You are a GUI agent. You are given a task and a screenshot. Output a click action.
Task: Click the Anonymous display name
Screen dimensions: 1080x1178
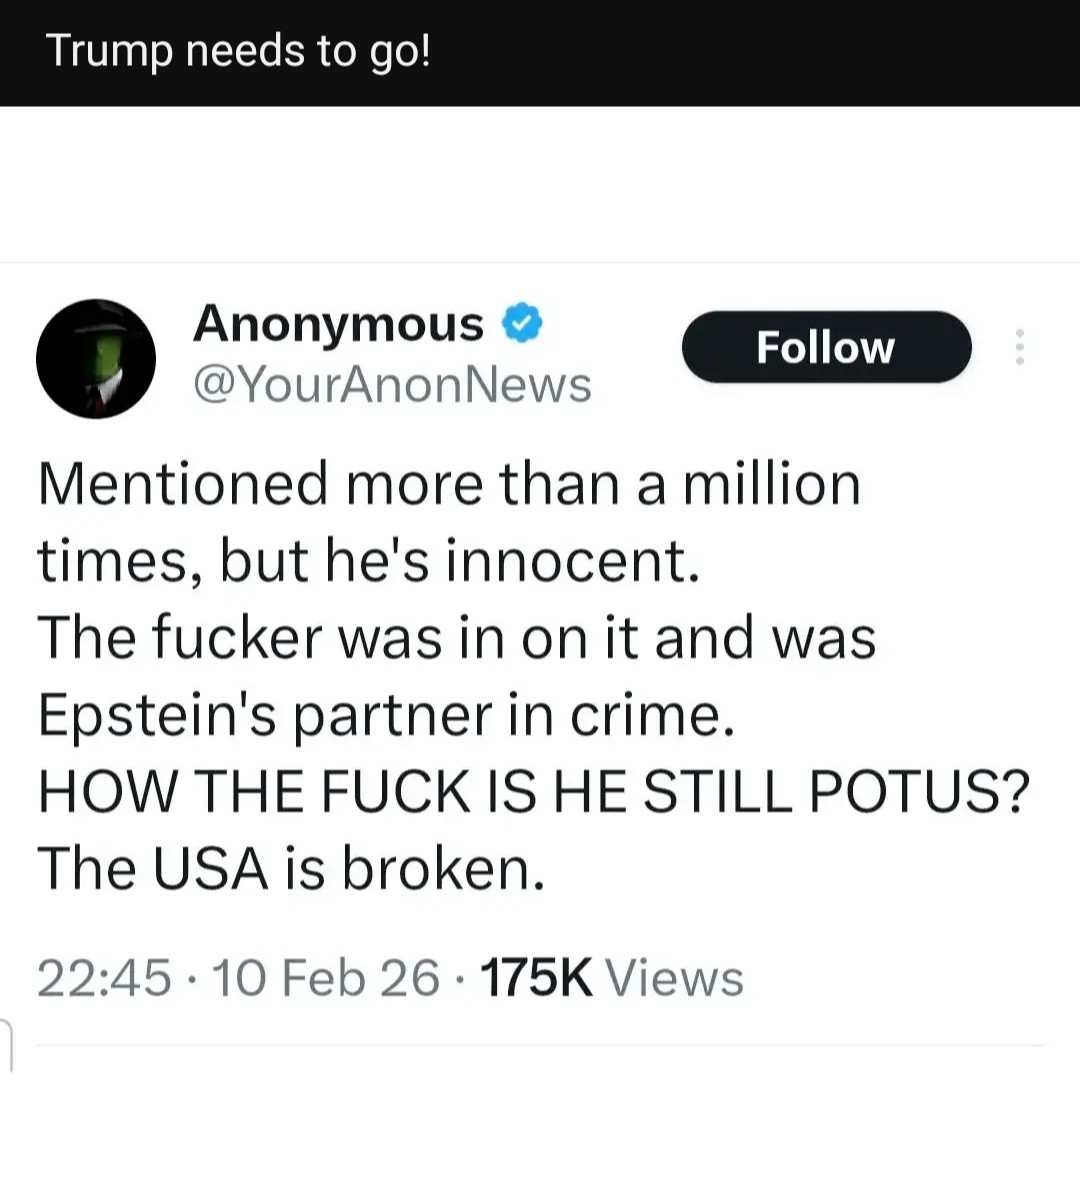(x=338, y=324)
